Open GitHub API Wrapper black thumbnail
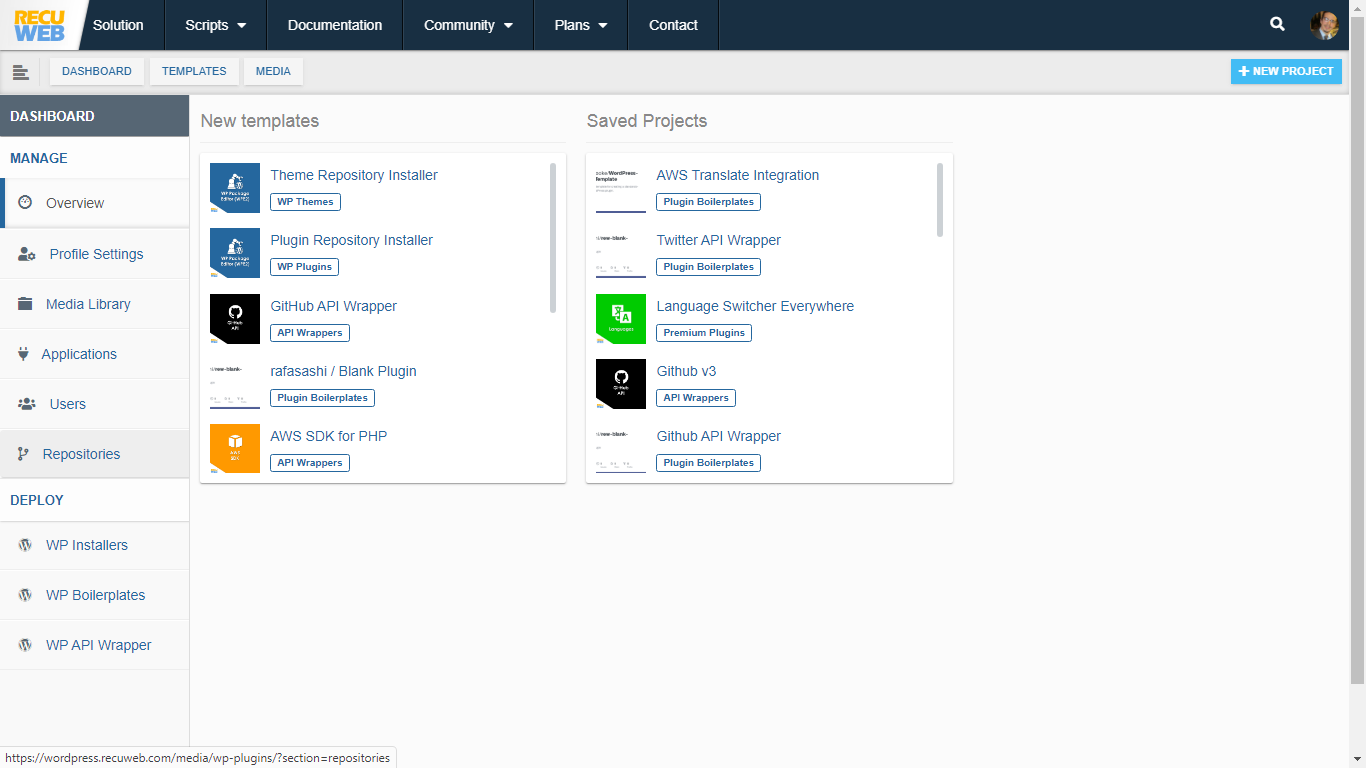Image resolution: width=1366 pixels, height=768 pixels. point(235,319)
